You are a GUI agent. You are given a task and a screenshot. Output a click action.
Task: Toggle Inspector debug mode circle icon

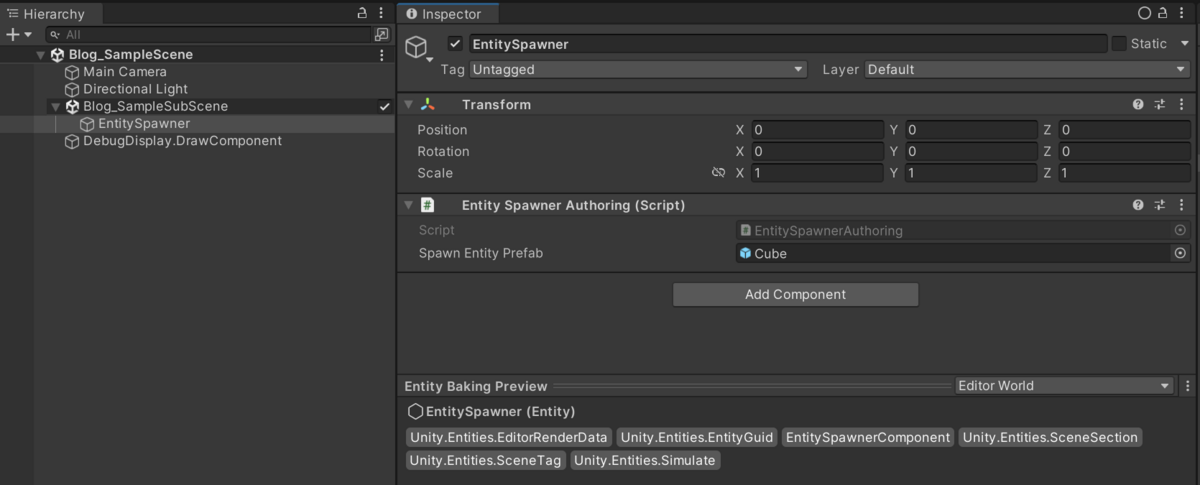pyautogui.click(x=1145, y=14)
